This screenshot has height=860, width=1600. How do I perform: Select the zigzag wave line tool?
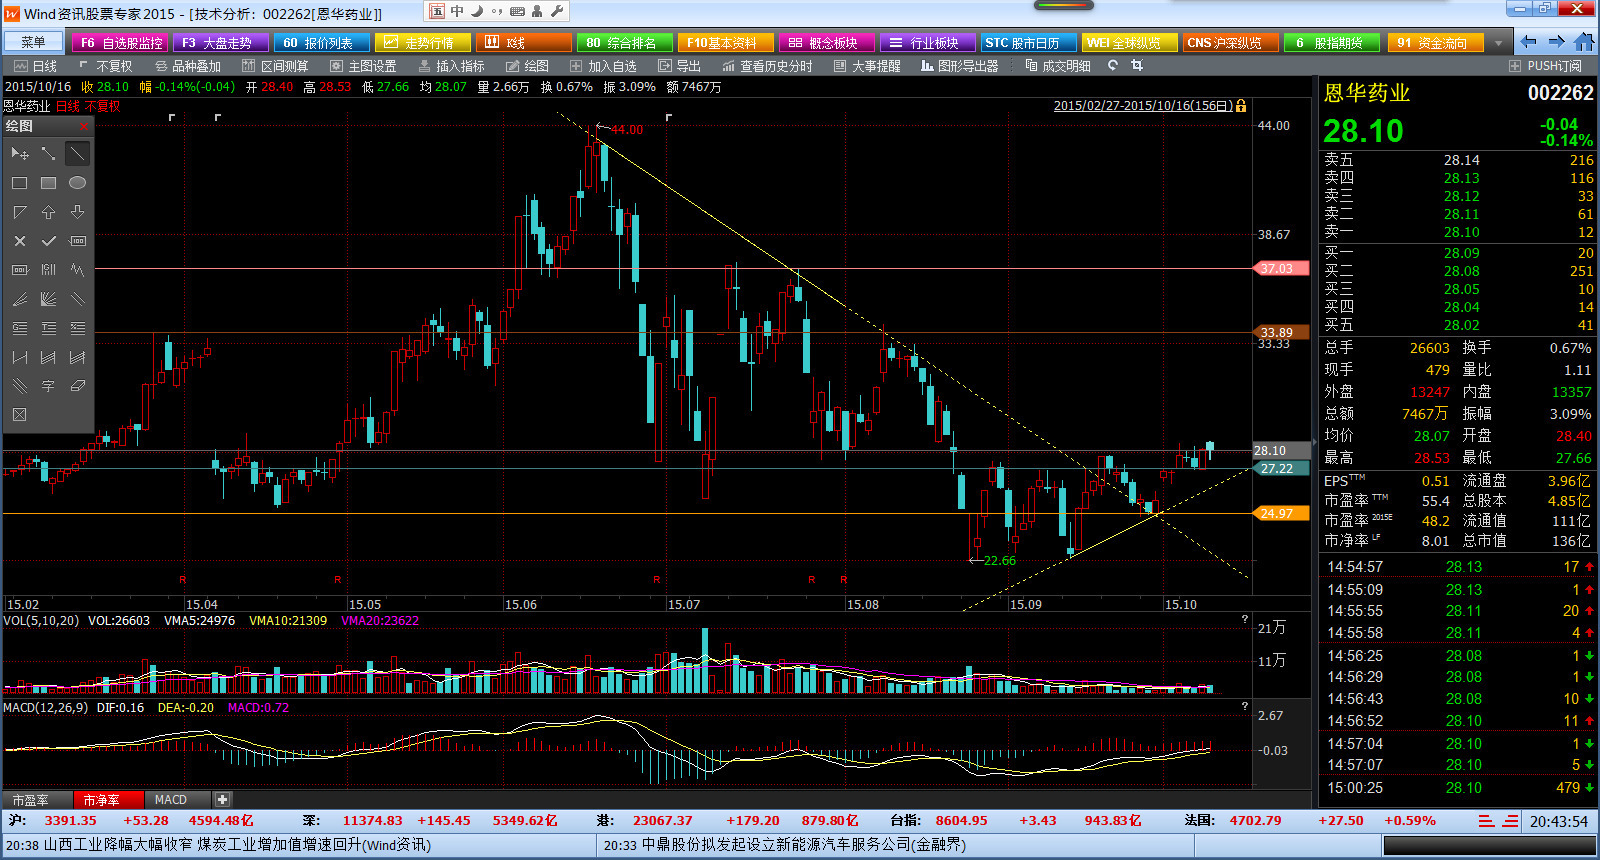77,270
